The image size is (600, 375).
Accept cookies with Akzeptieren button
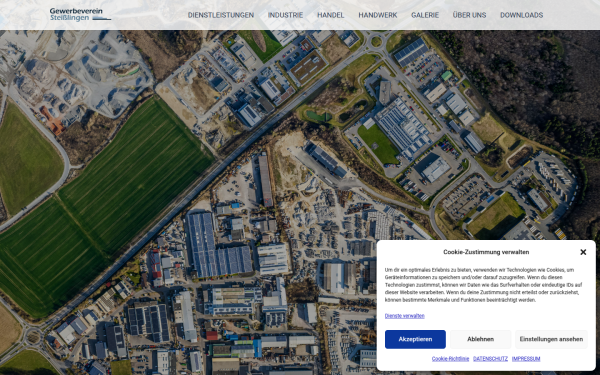click(x=415, y=339)
